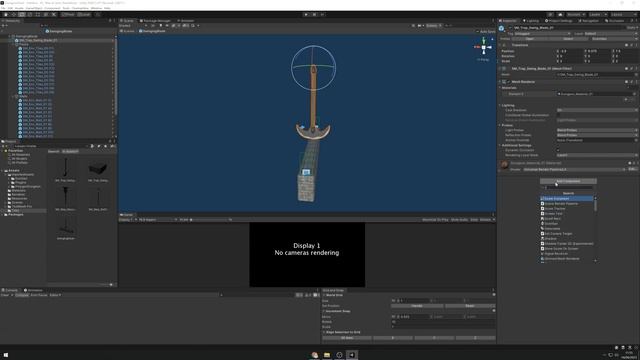Click the Unity icon in taskbar

point(352,355)
